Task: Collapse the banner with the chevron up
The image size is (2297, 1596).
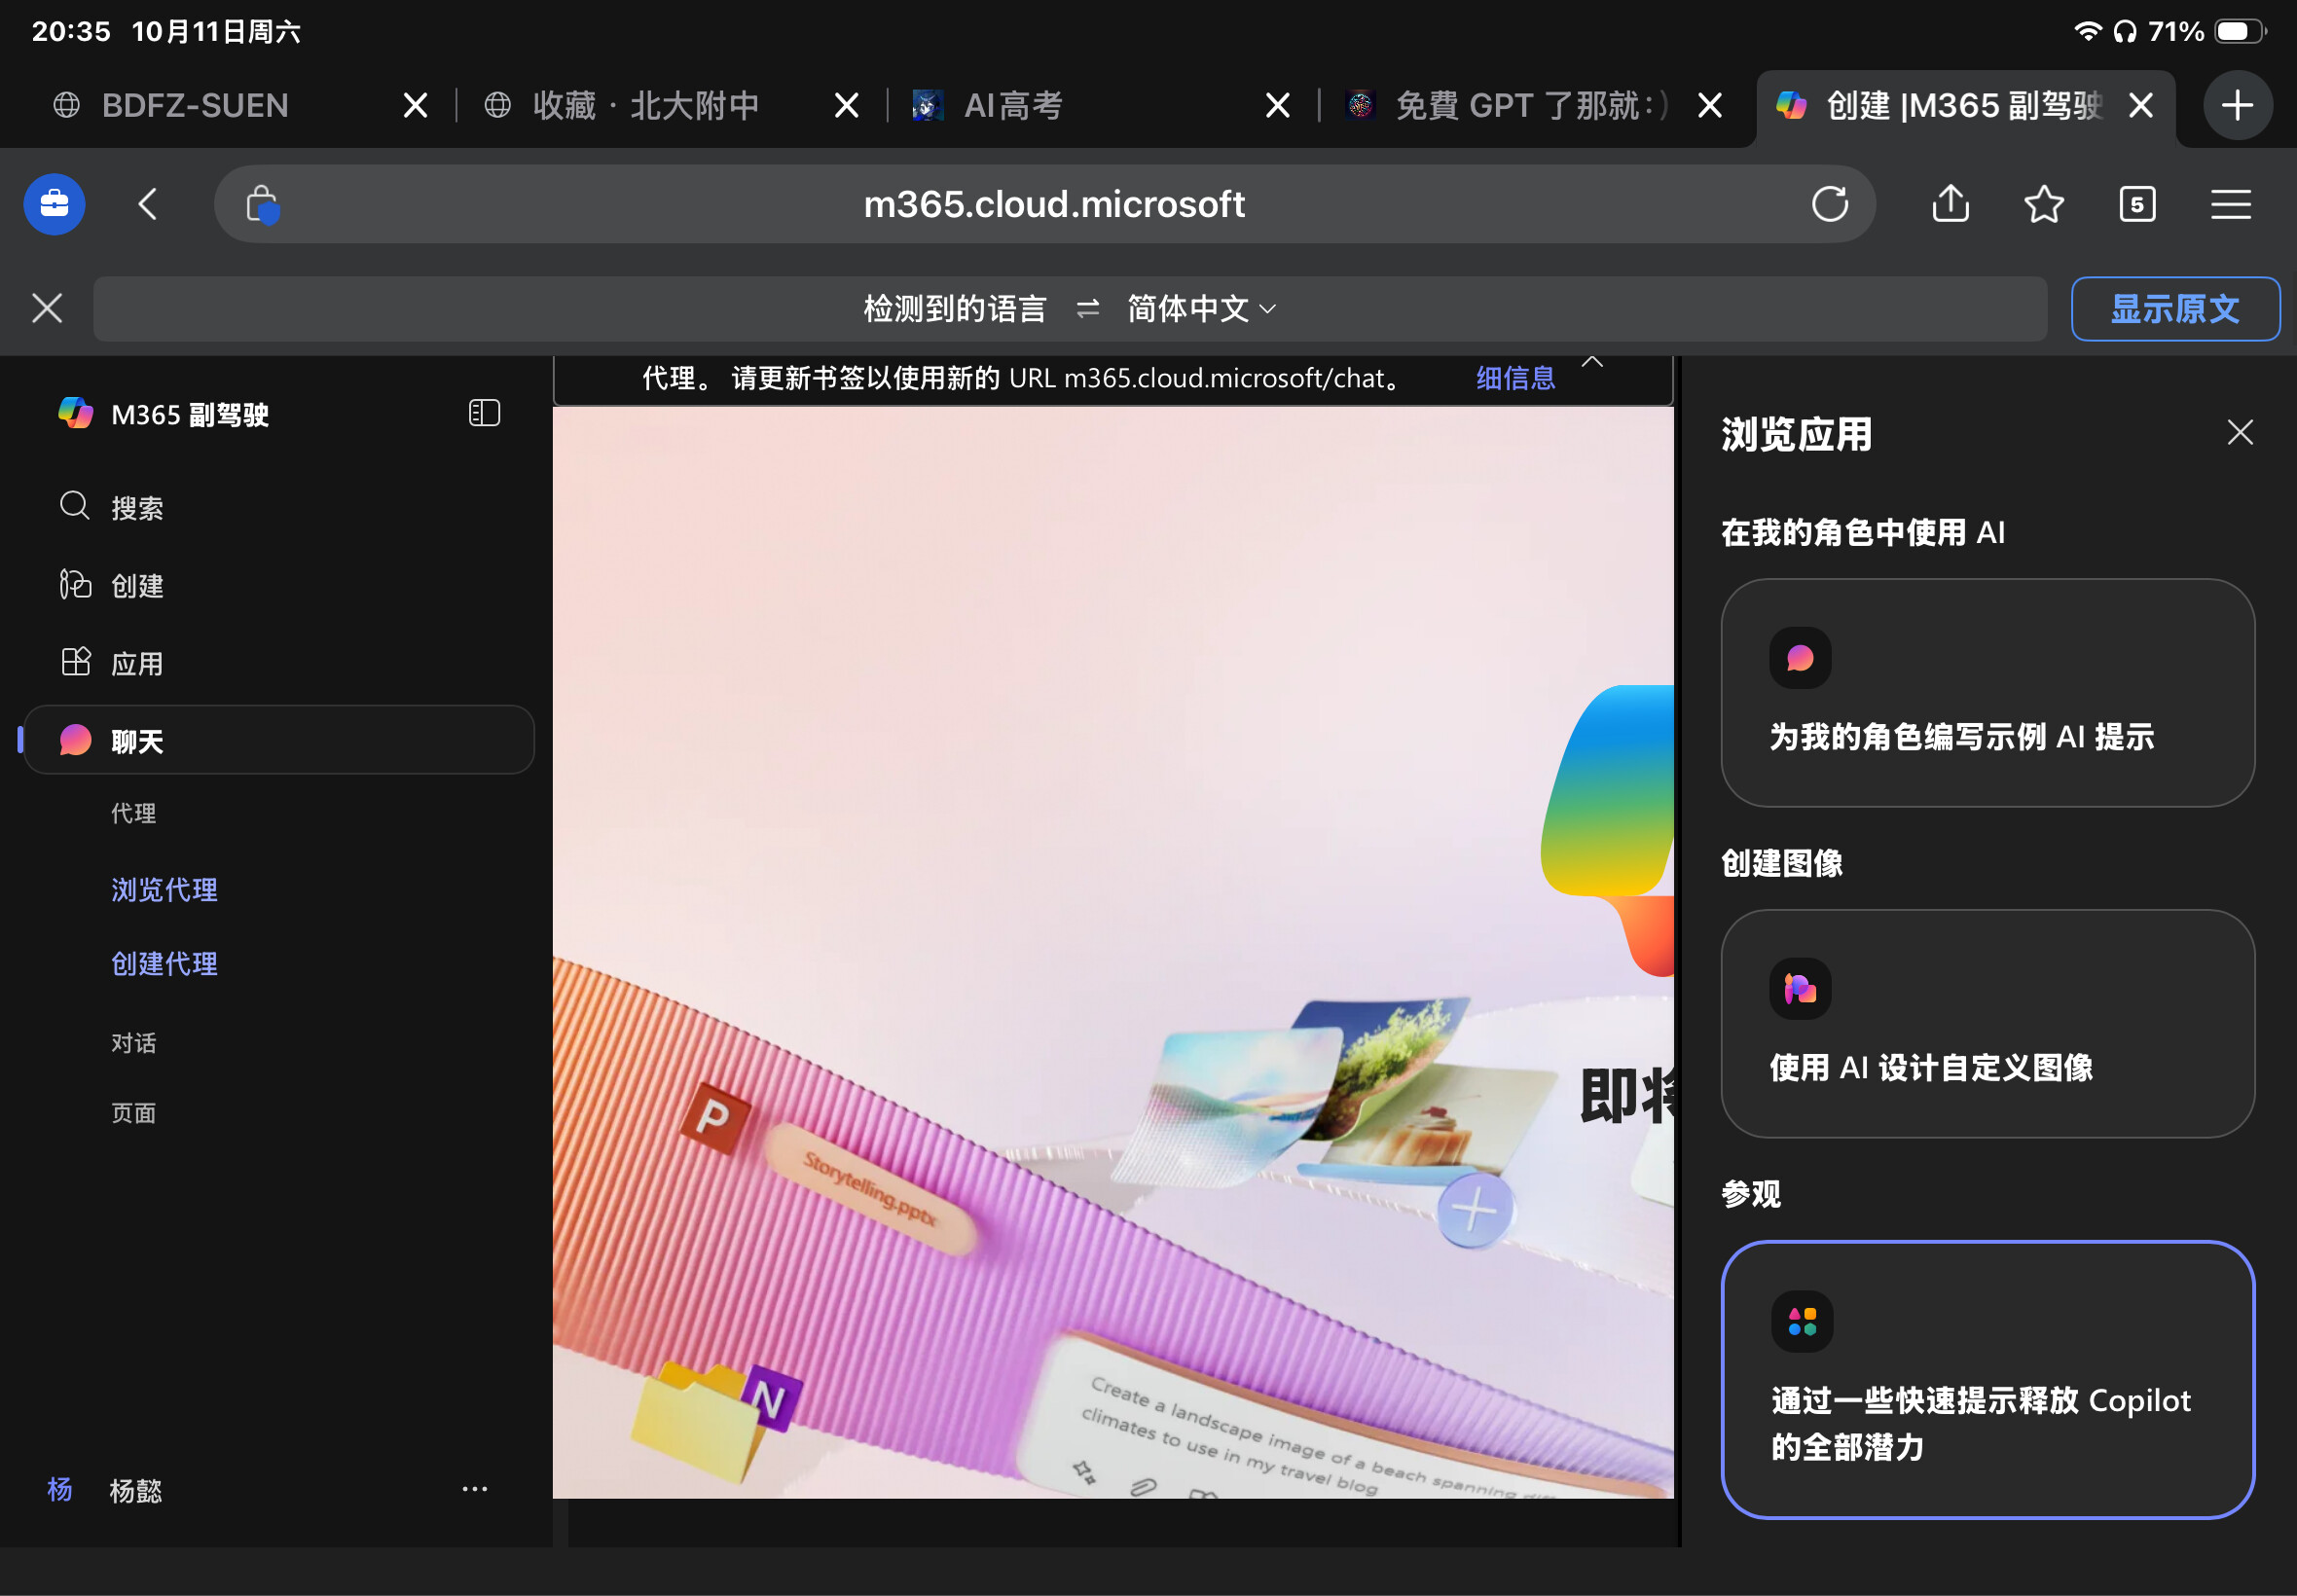Action: pos(1592,363)
